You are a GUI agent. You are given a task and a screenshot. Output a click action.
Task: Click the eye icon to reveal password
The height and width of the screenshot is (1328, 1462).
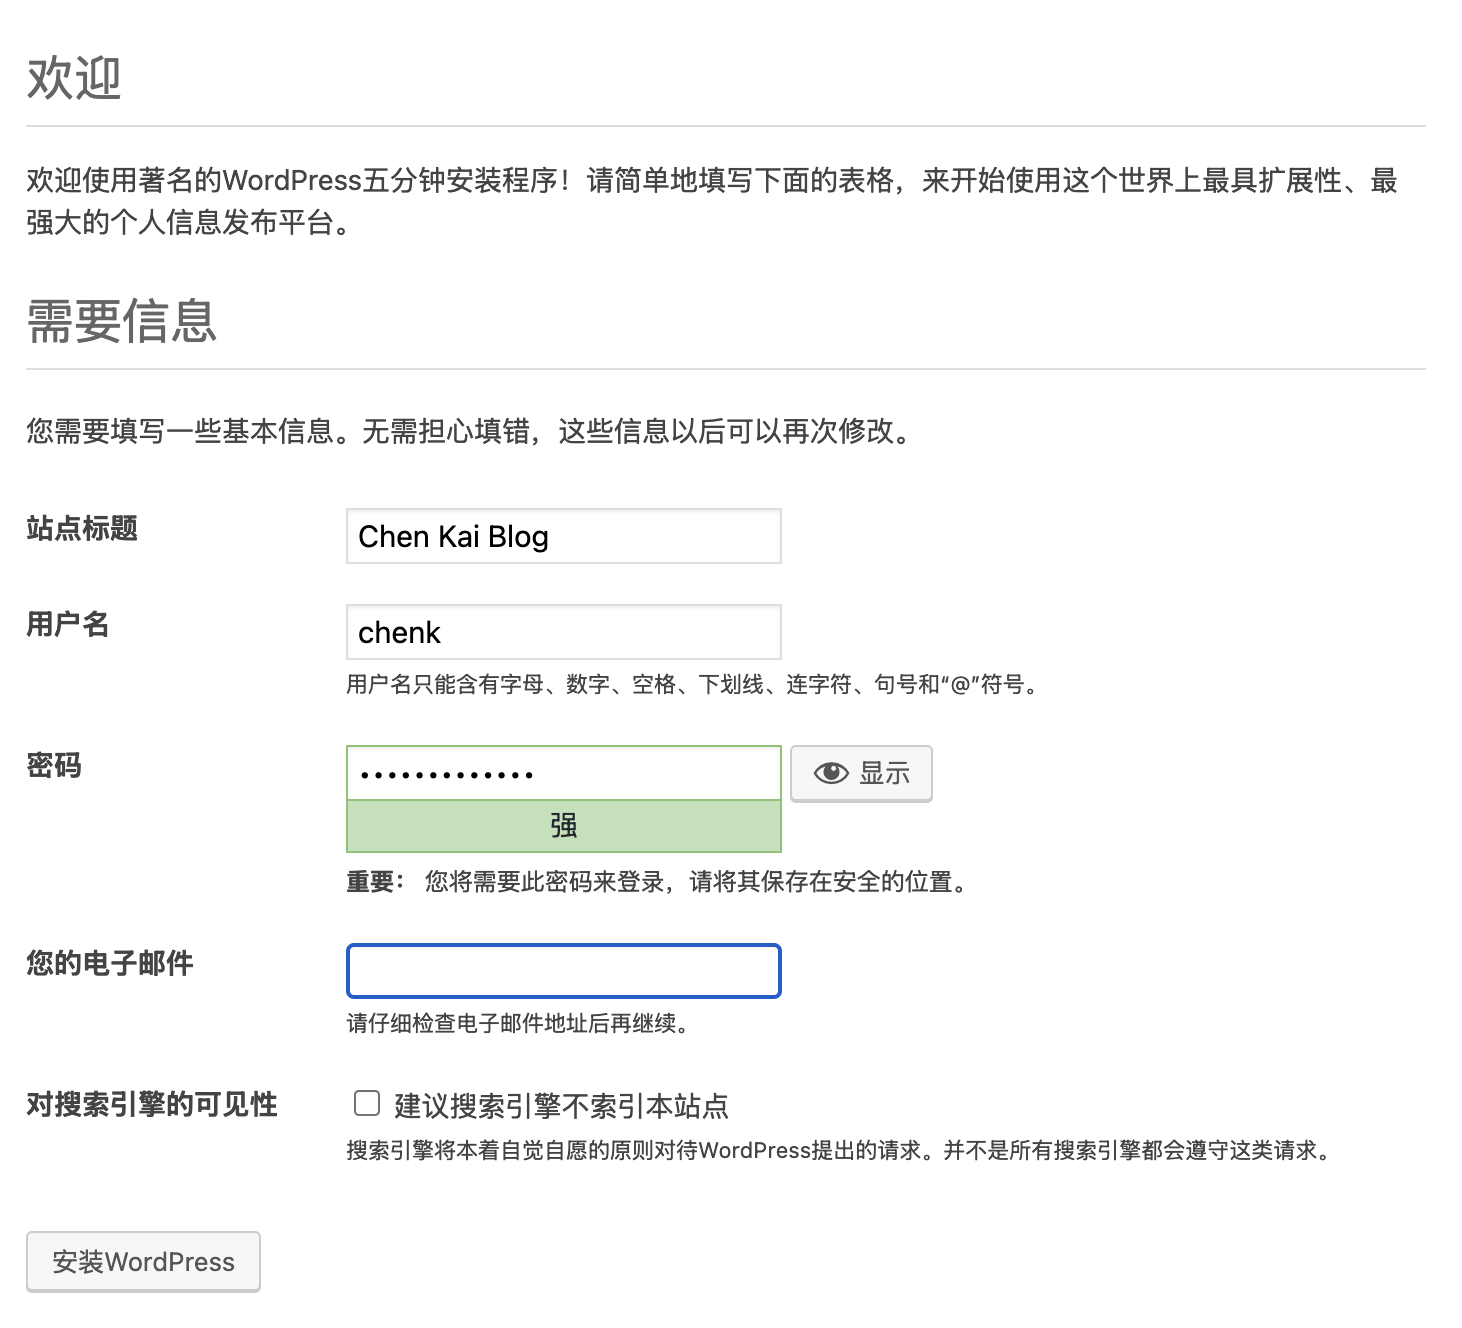(x=831, y=773)
